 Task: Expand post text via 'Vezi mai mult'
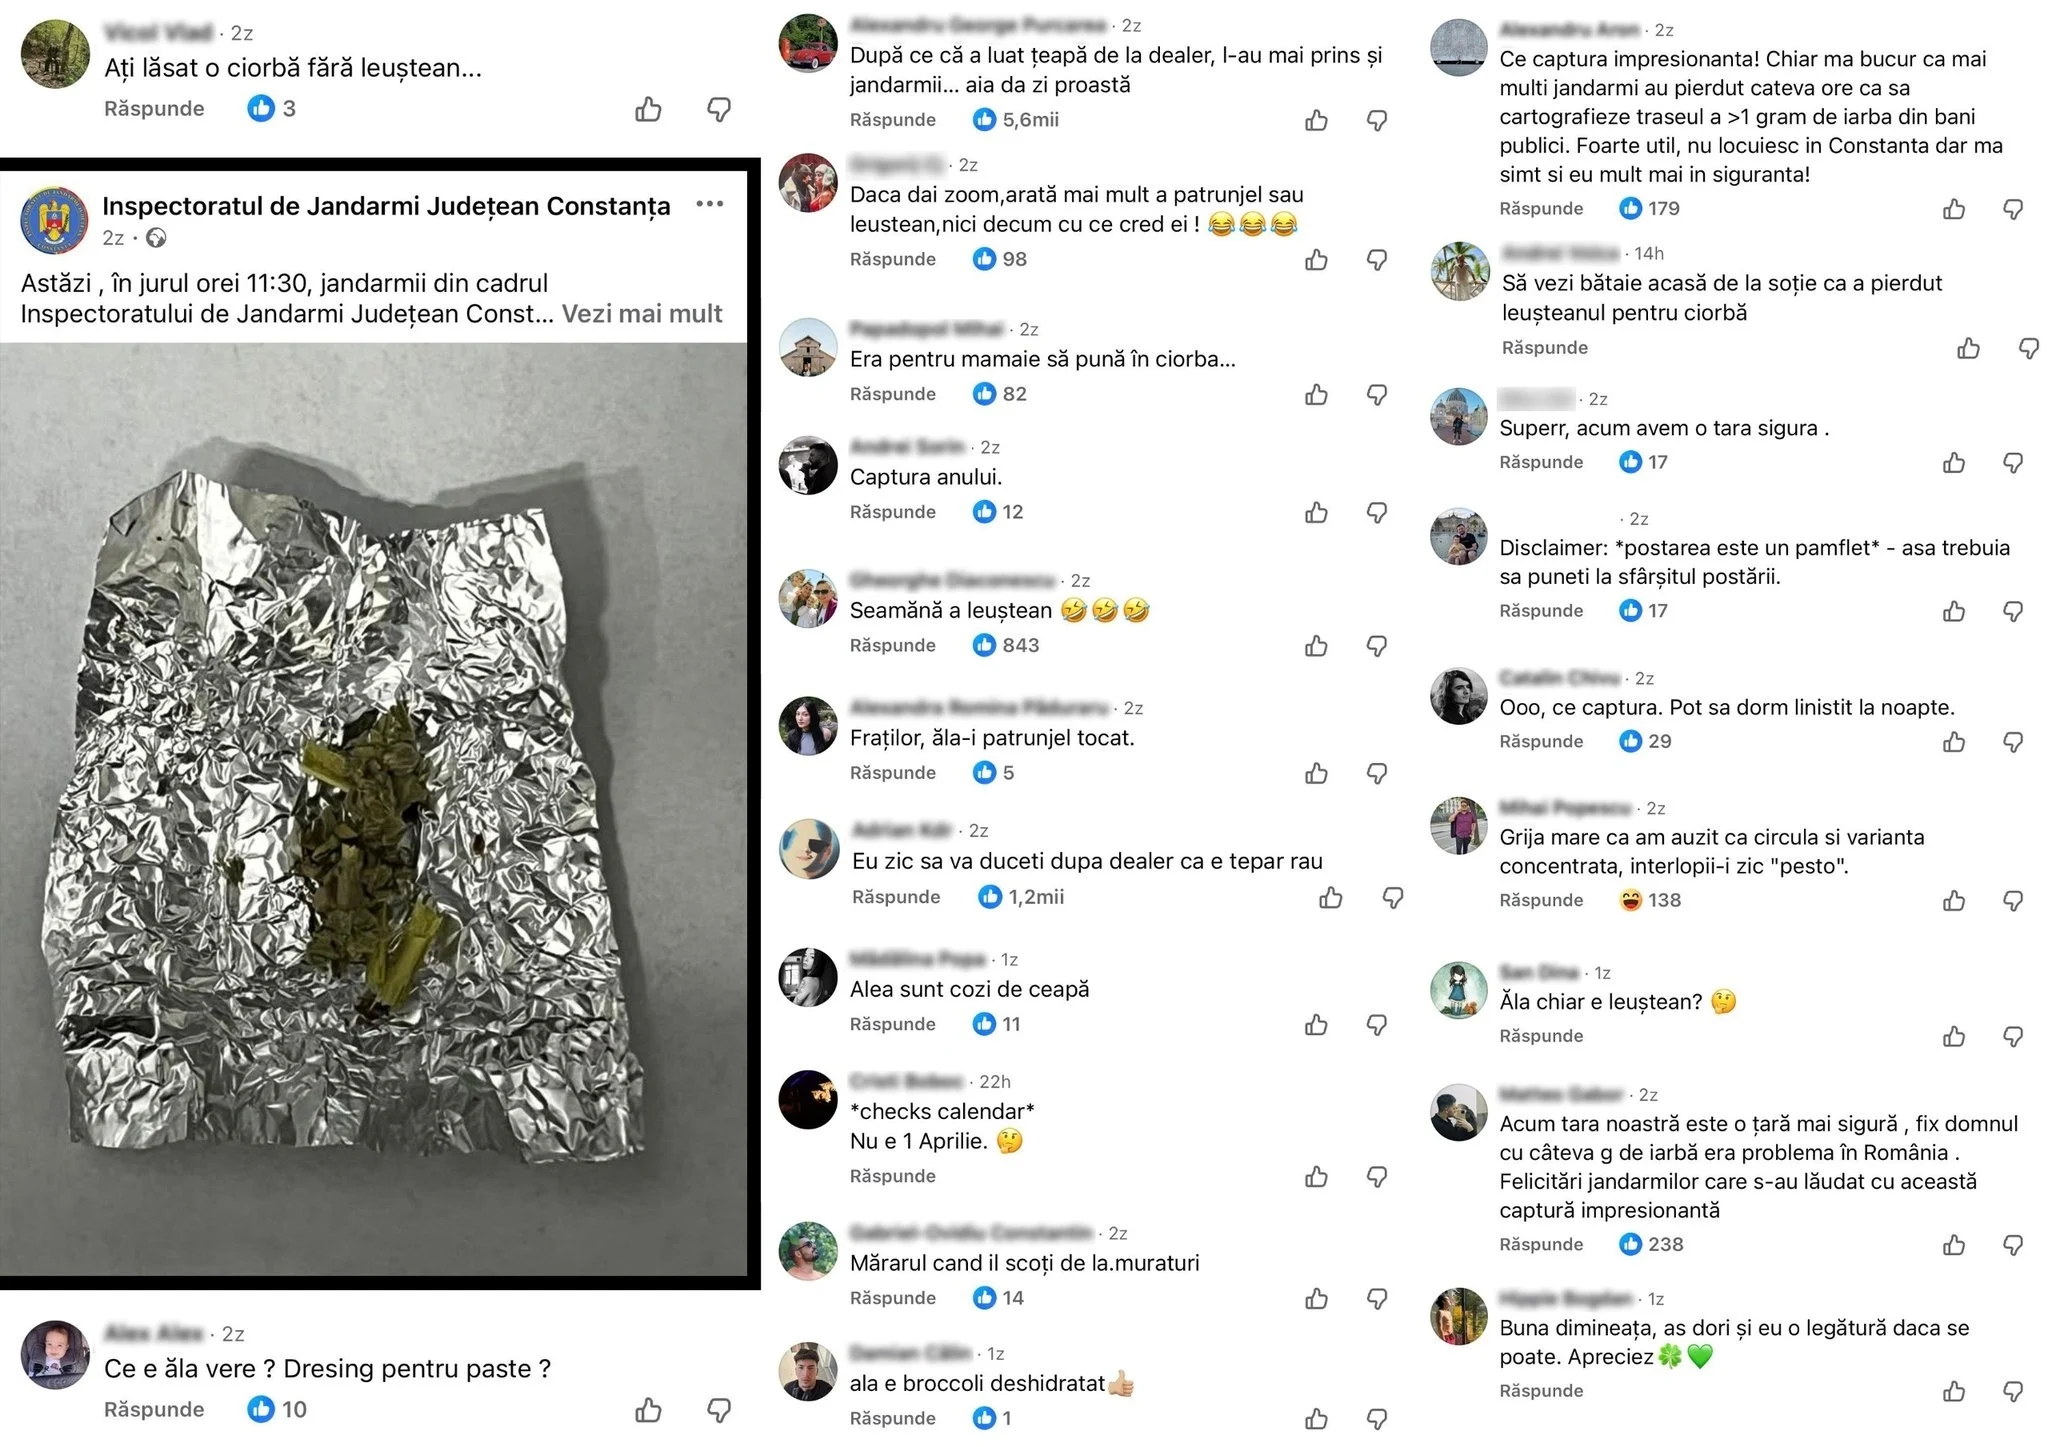tap(641, 314)
